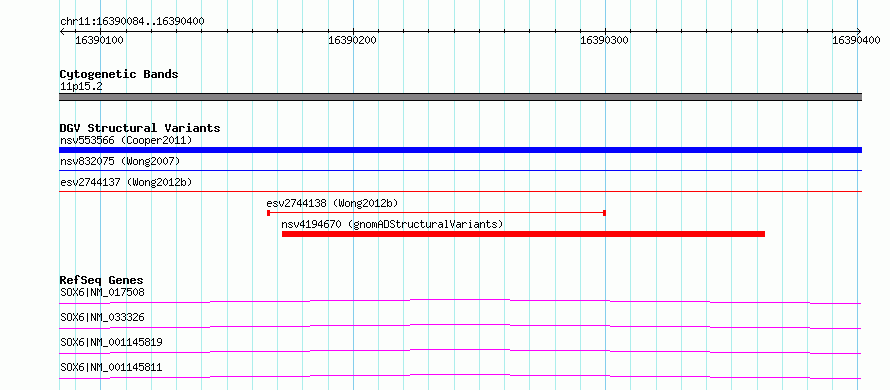Click ruler tick label 16390400
The image size is (890, 390).
pos(857,40)
